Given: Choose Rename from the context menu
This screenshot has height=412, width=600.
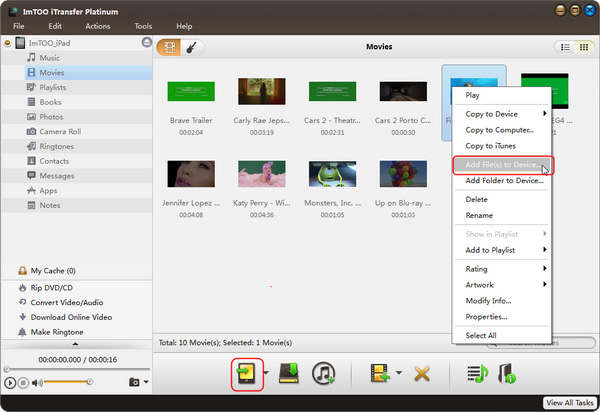Looking at the screenshot, I should 501,215.
